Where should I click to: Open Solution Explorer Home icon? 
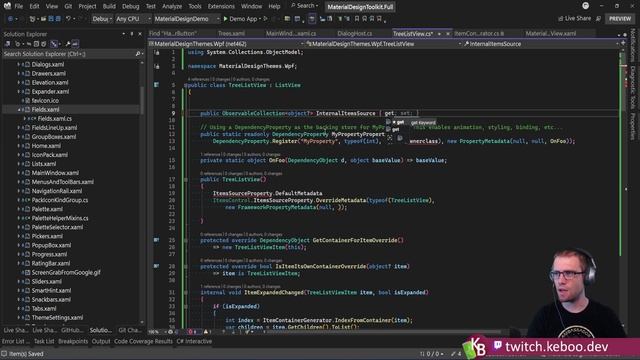(8, 44)
